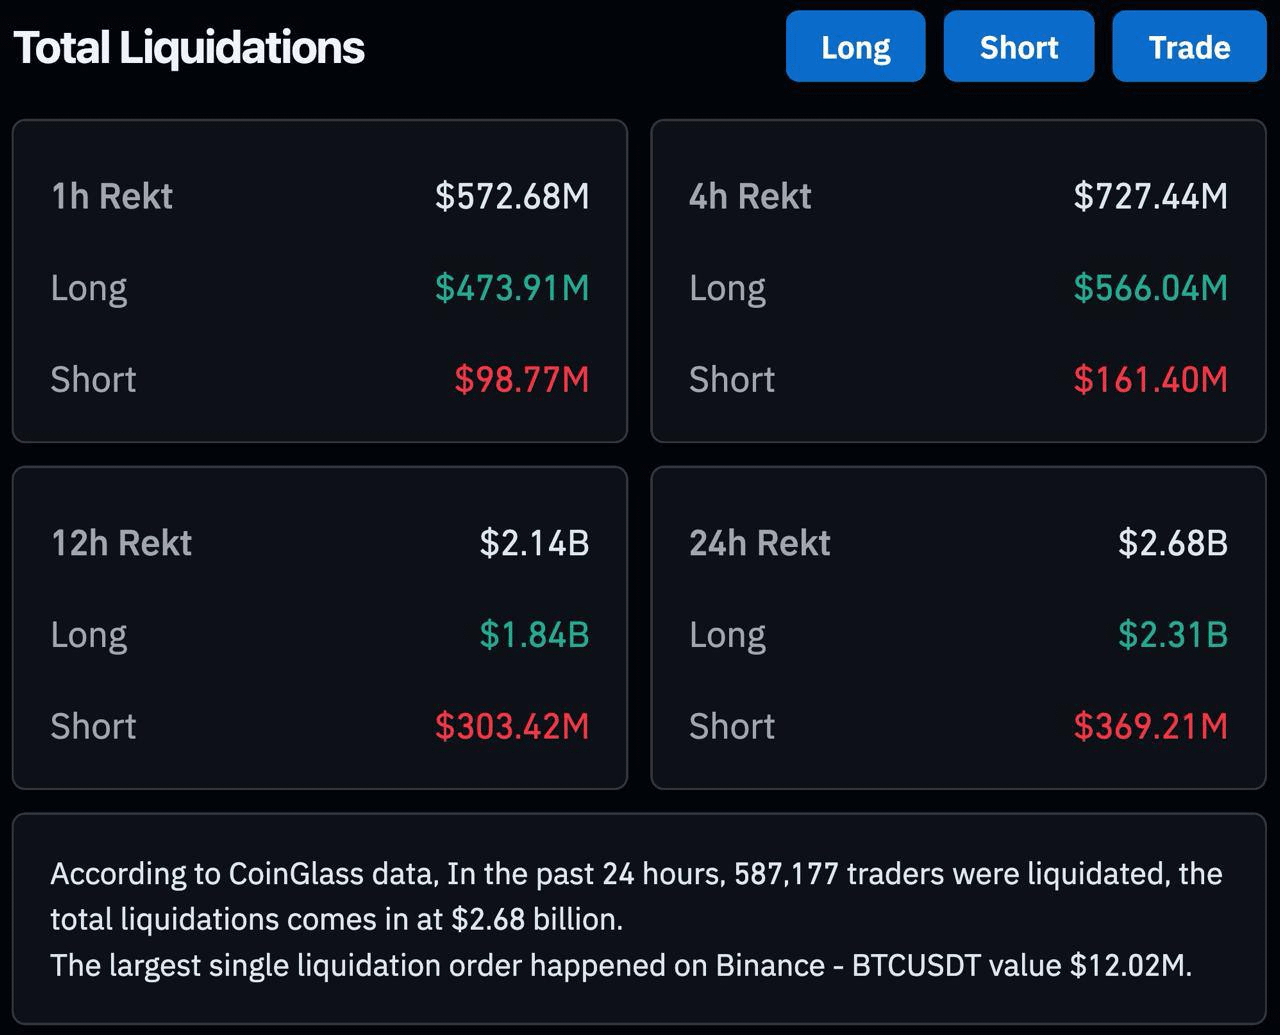Screen dimensions: 1280x1035
Task: Open the Trade button
Action: click(1189, 47)
